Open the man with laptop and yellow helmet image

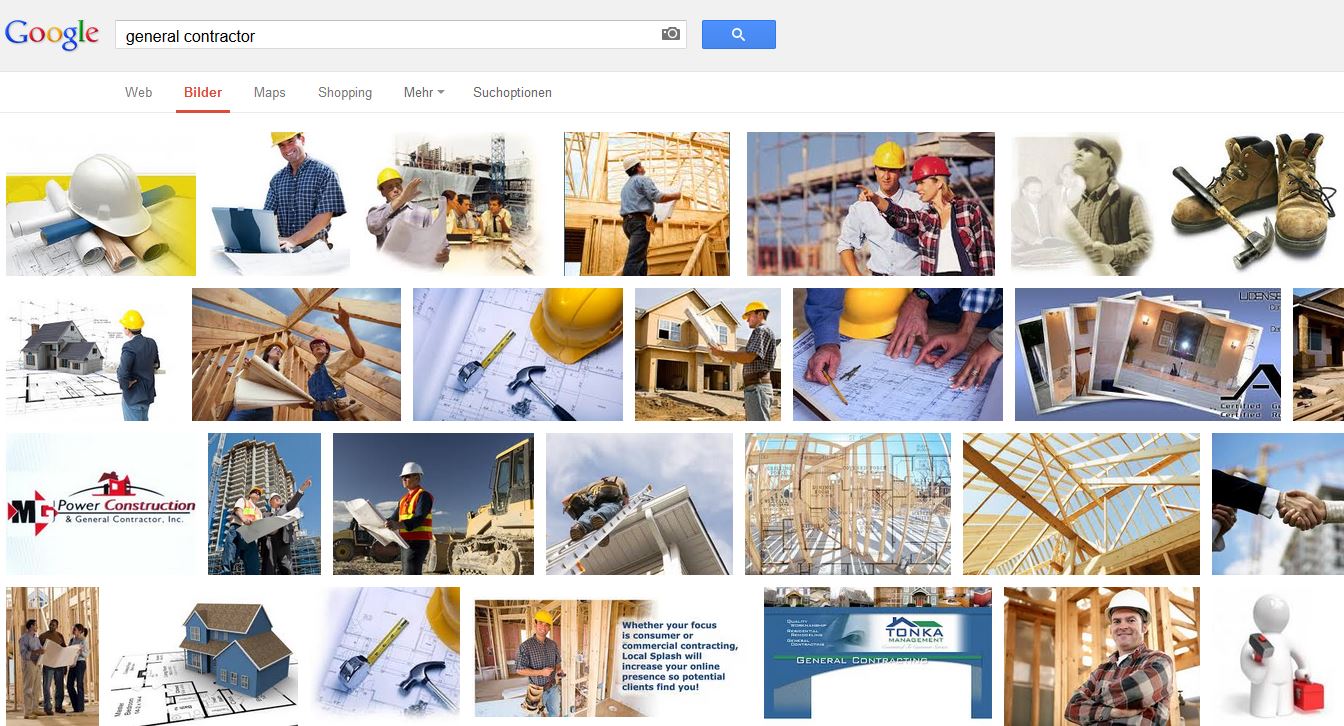coord(281,204)
